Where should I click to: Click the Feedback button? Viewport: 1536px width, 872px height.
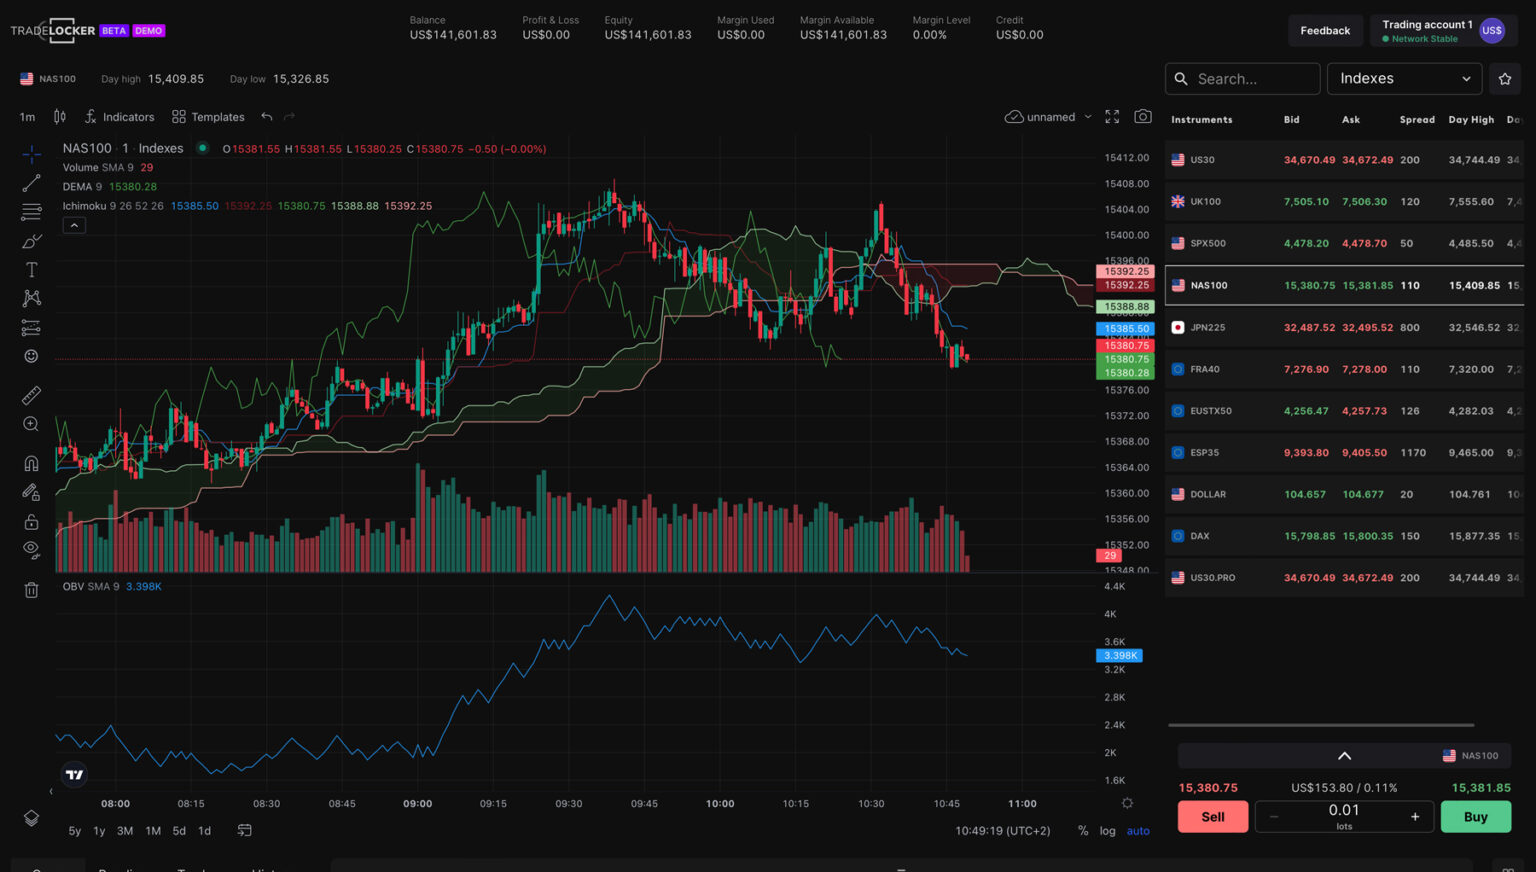(x=1325, y=30)
